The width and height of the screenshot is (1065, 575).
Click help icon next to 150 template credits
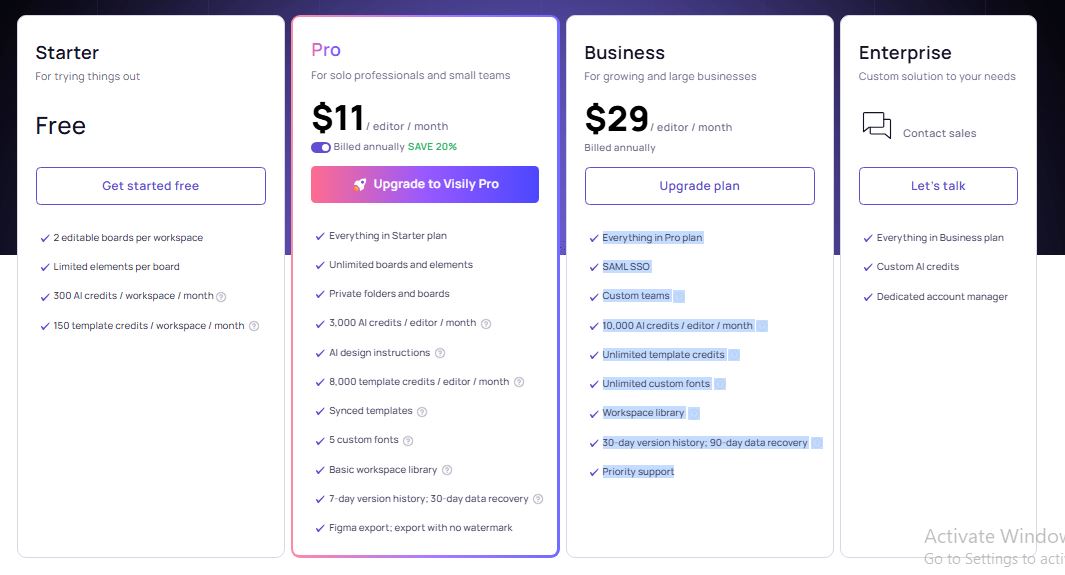(254, 326)
